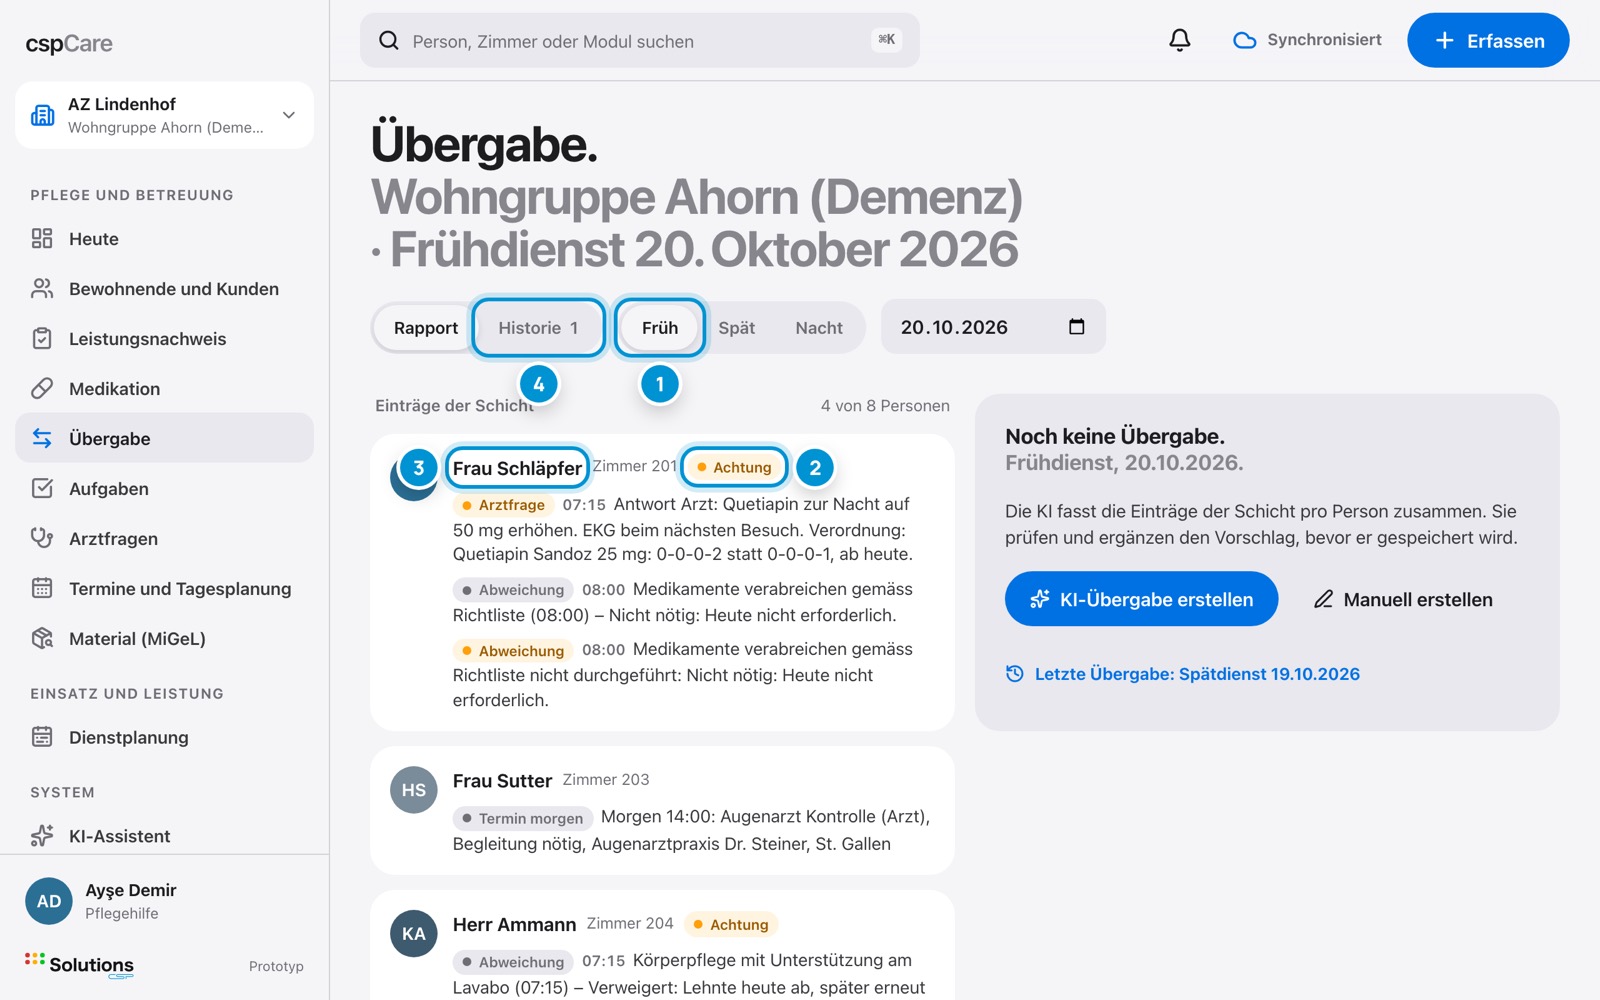The height and width of the screenshot is (1000, 1600).
Task: Click the Termine und Tagesplanung calendar icon
Action: (x=42, y=588)
